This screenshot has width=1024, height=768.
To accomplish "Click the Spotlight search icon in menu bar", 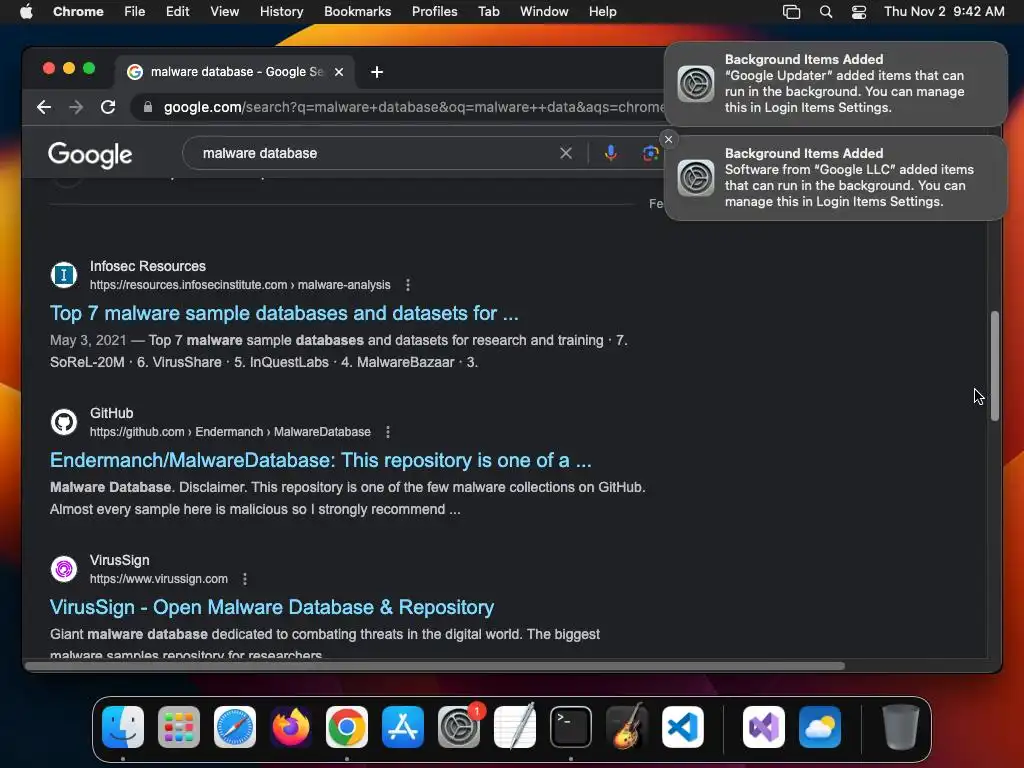I will point(825,12).
